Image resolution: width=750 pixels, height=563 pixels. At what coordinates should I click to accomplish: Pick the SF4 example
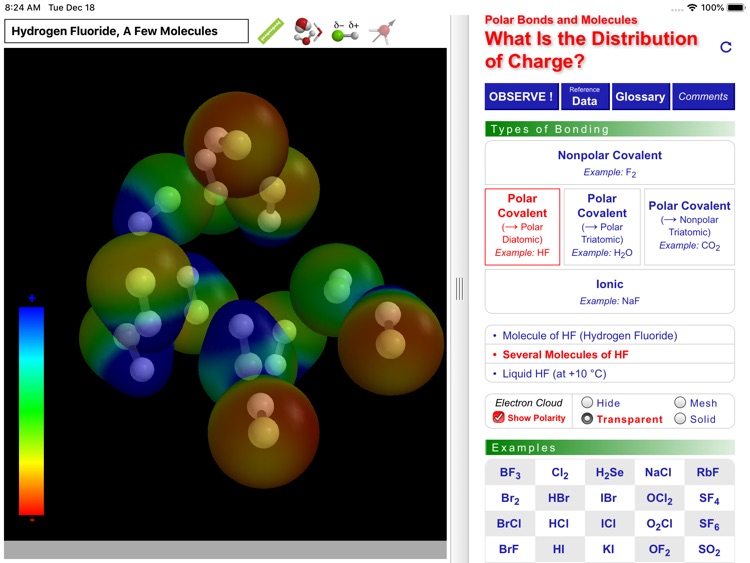coord(709,498)
